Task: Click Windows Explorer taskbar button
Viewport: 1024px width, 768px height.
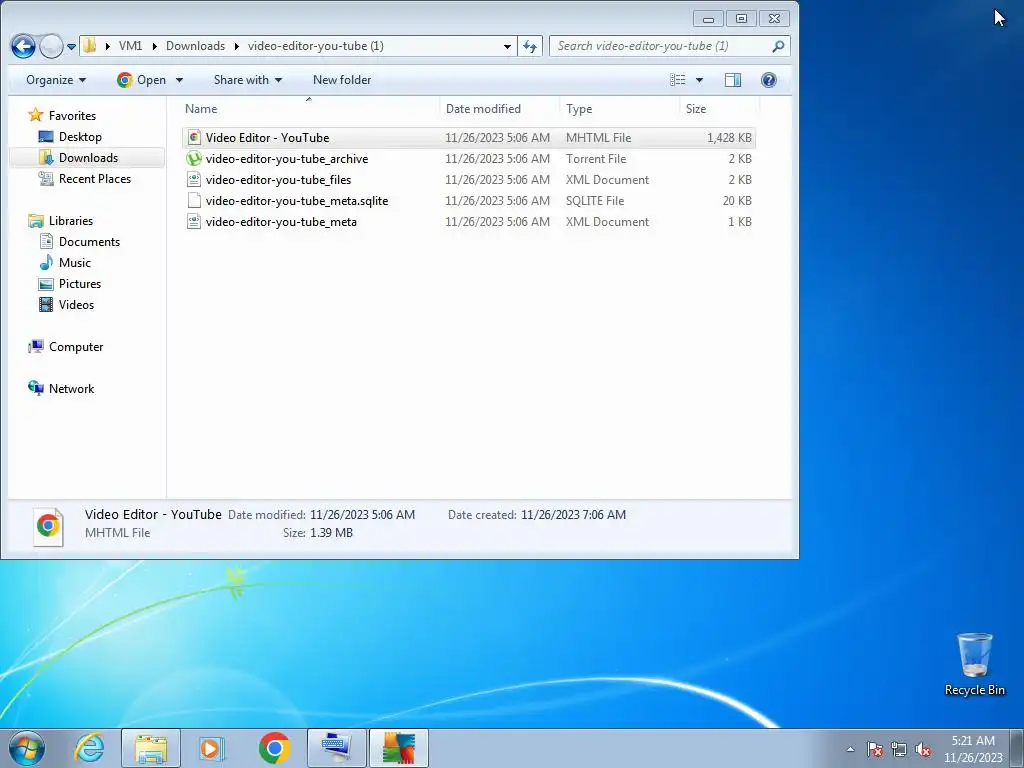Action: tap(151, 748)
